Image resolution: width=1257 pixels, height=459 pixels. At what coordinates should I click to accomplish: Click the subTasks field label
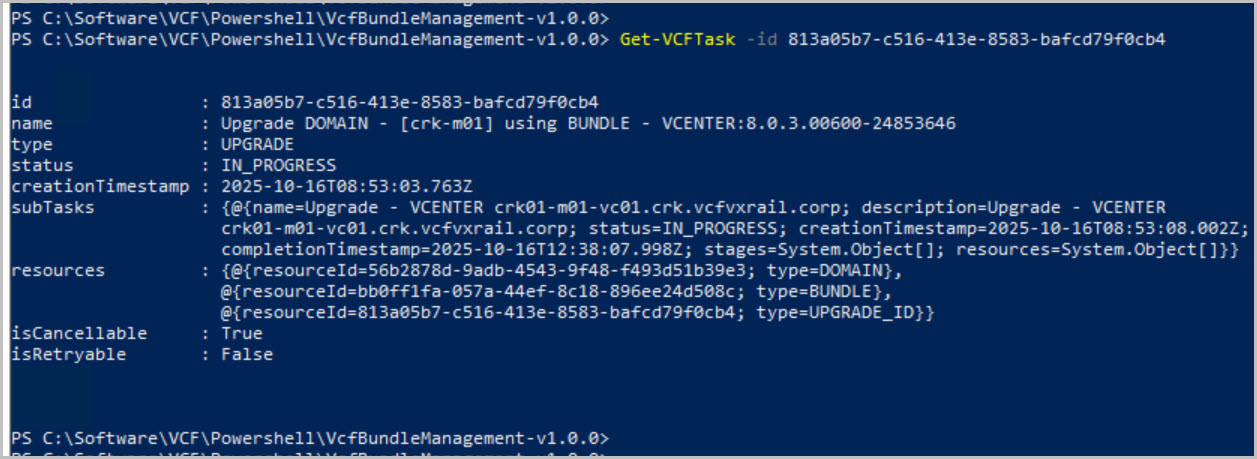(52, 207)
